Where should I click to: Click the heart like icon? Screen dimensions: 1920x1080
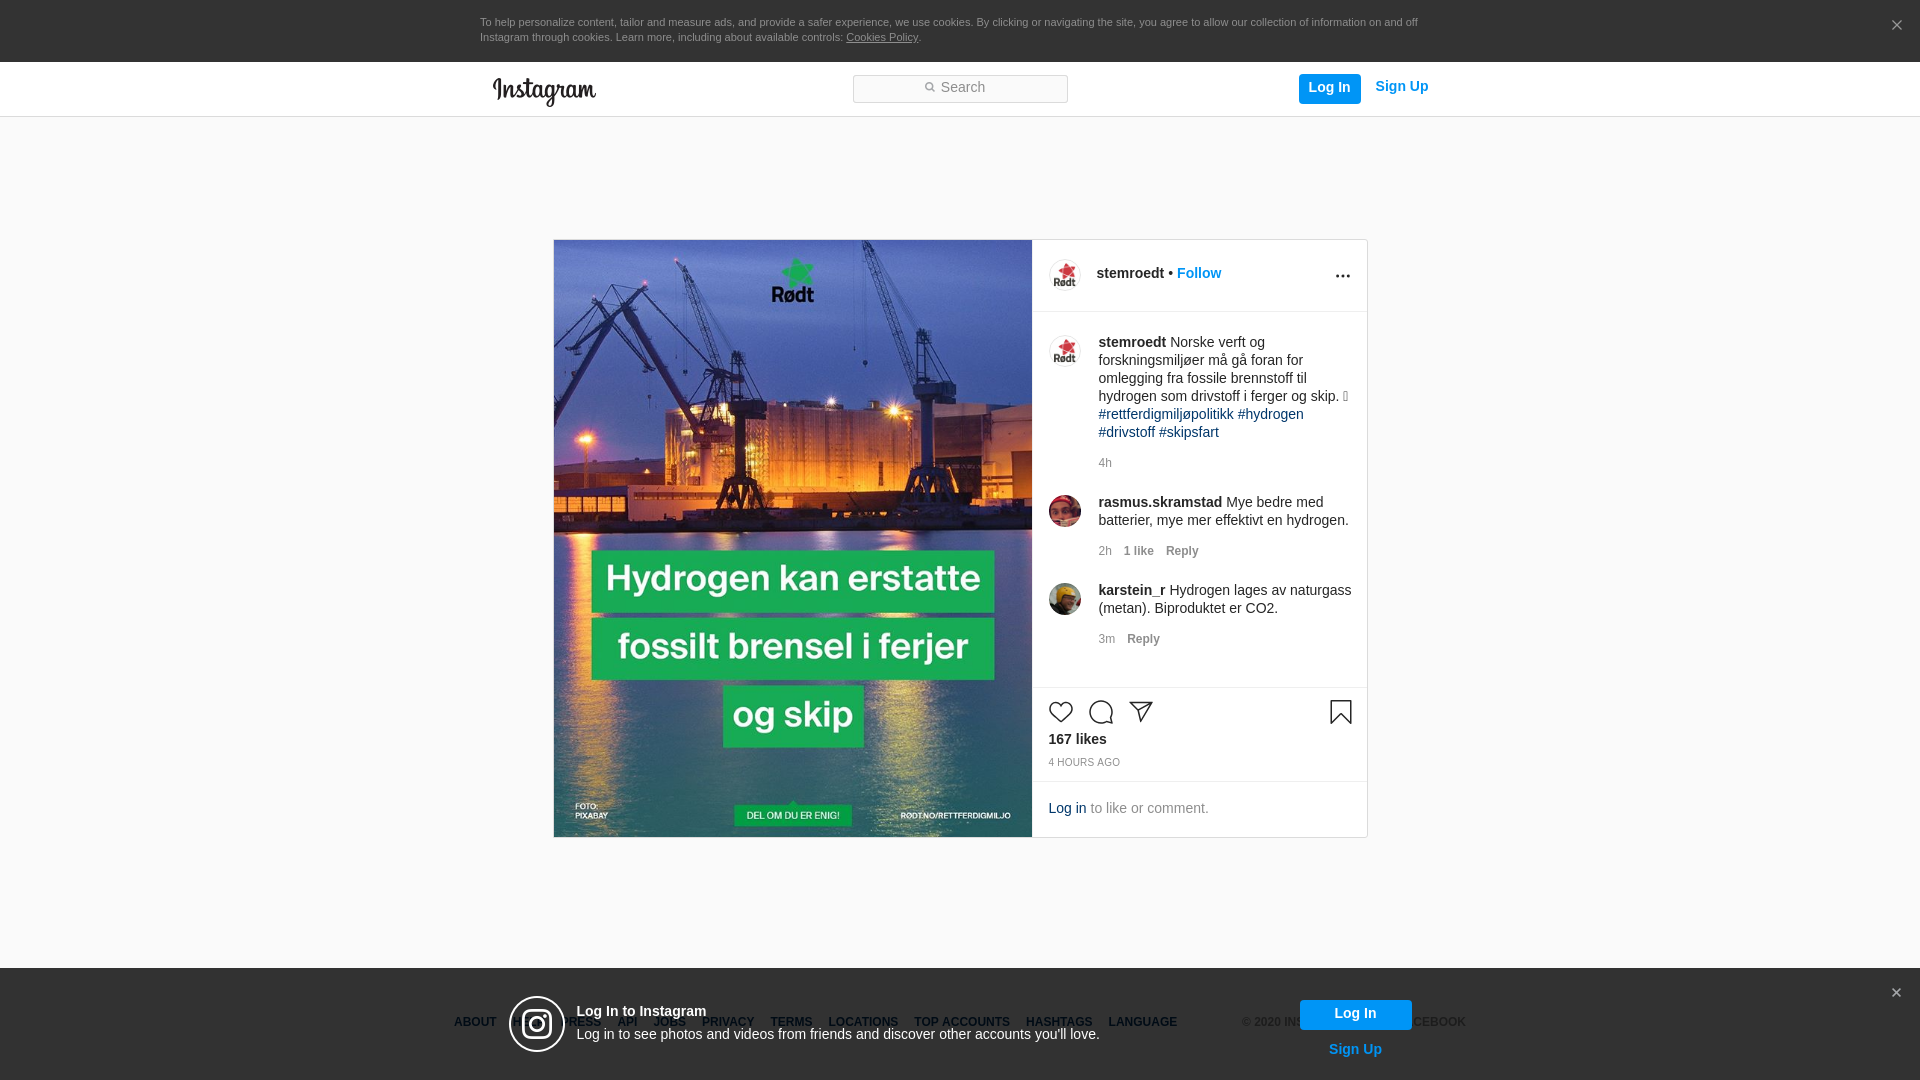(1061, 712)
